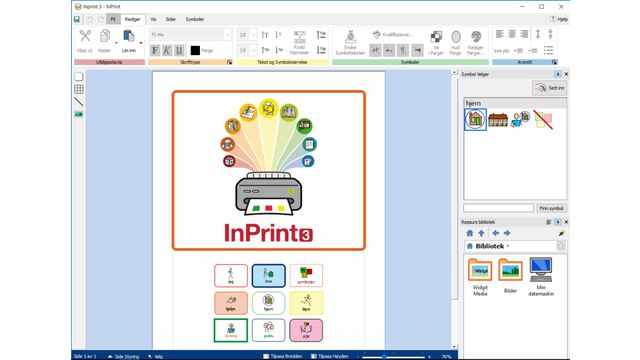
Task: Toggle bold F formatting
Action: coord(155,50)
